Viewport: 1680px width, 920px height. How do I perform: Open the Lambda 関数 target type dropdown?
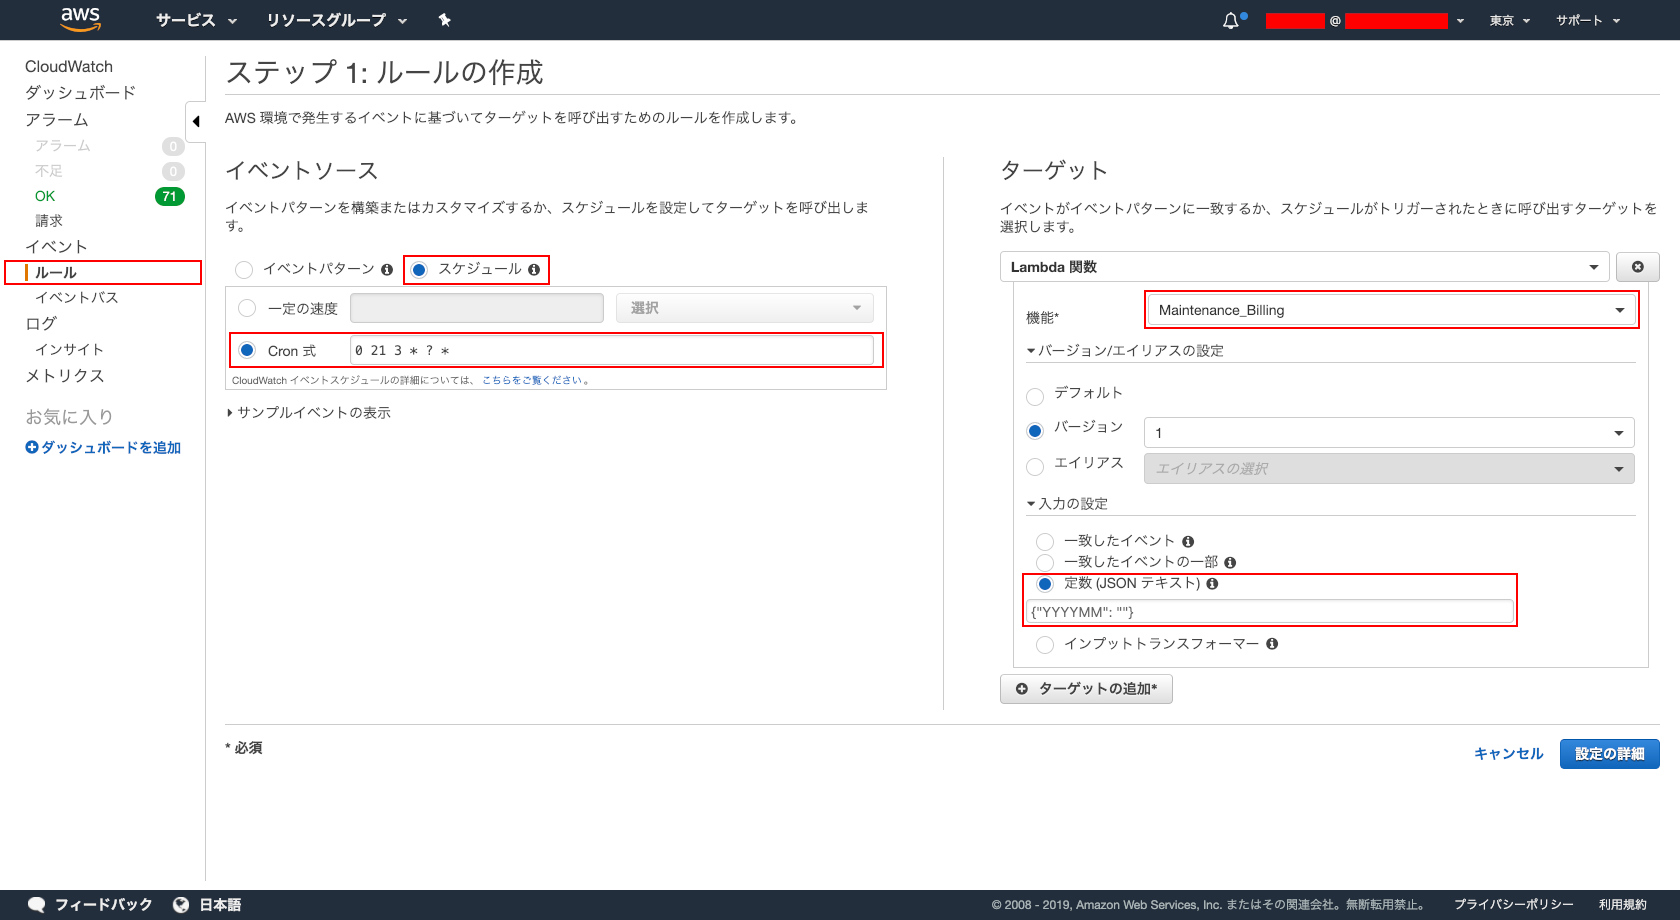click(1304, 267)
